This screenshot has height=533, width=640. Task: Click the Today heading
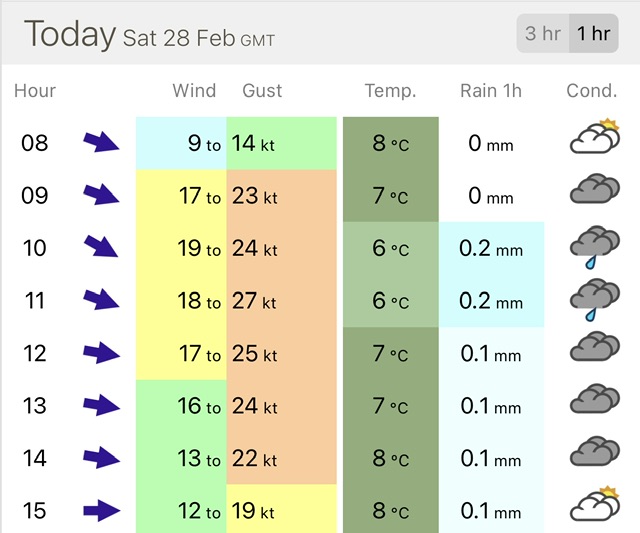click(70, 34)
